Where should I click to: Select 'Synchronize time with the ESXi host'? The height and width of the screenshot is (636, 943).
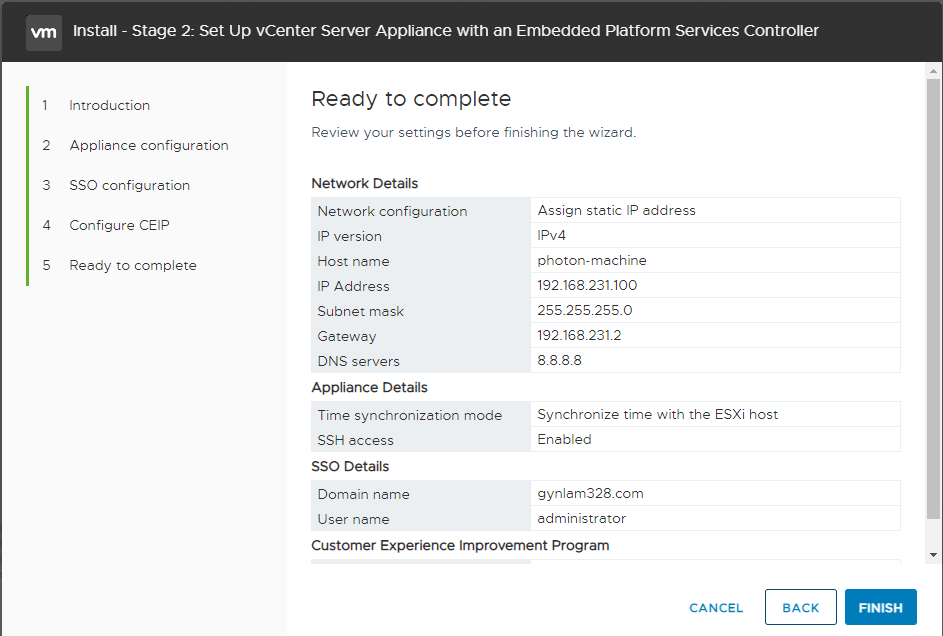(x=657, y=415)
